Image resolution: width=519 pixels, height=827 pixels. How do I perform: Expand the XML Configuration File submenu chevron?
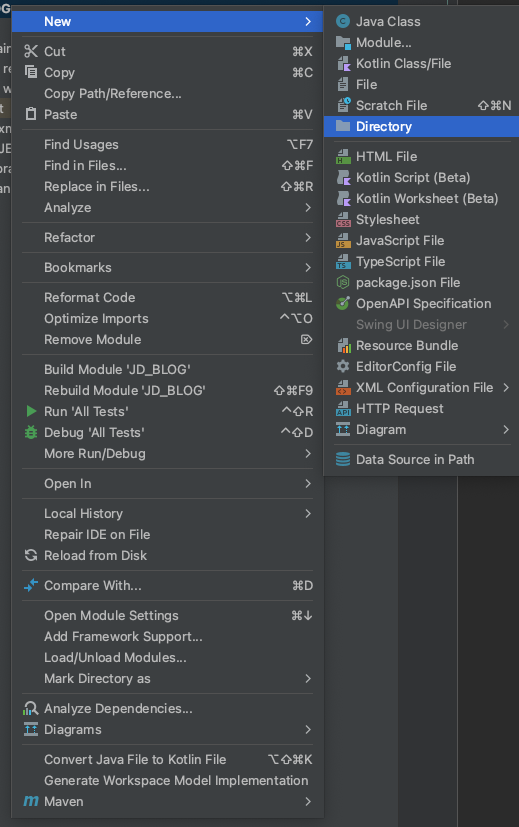click(506, 388)
